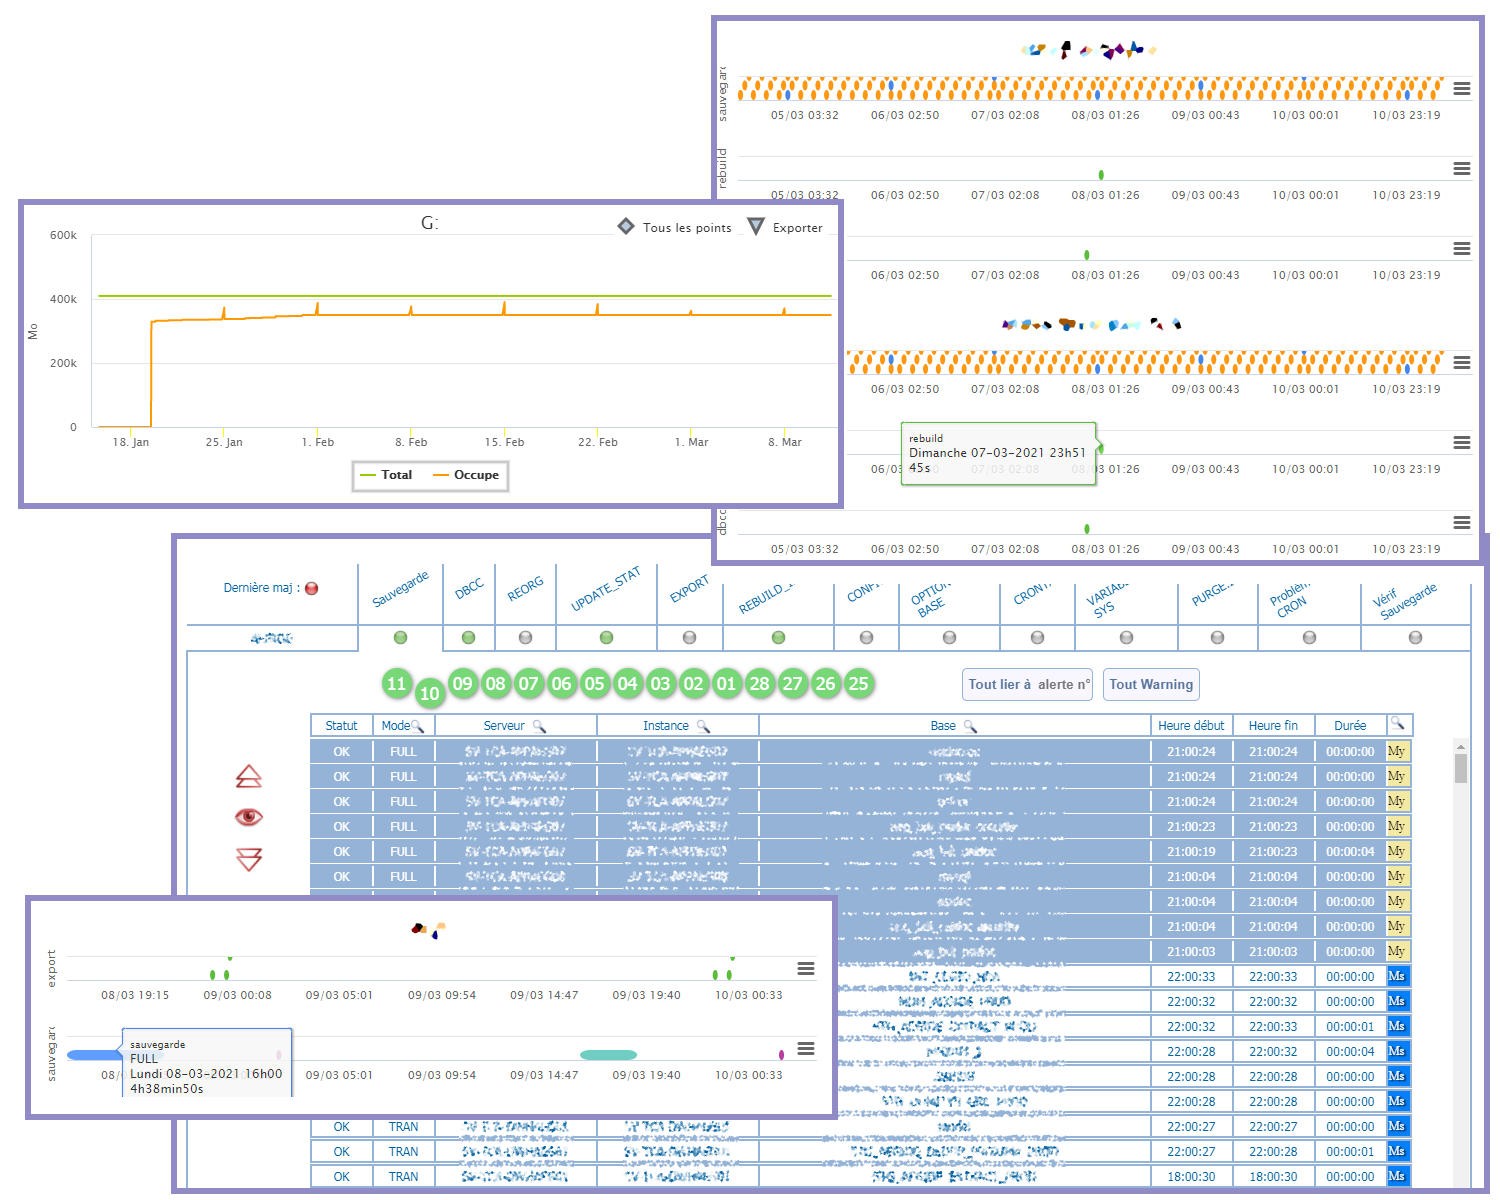This screenshot has width=1500, height=1200.
Task: Click the grey status dot under EXPORT
Action: [x=689, y=637]
